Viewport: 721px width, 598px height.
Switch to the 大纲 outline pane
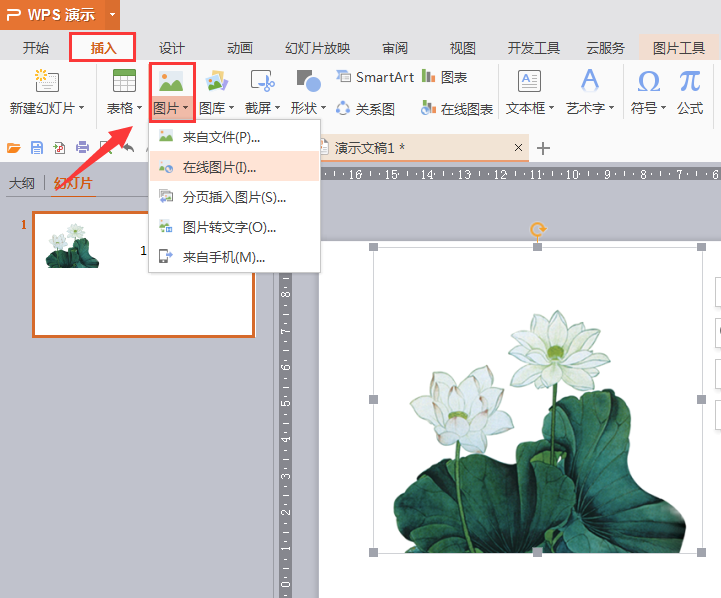[22, 183]
